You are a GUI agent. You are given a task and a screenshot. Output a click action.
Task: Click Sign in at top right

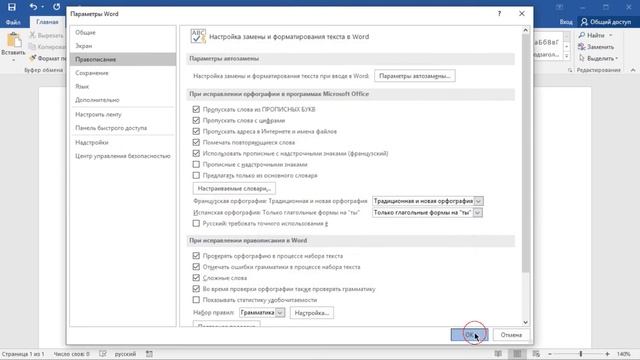point(566,22)
